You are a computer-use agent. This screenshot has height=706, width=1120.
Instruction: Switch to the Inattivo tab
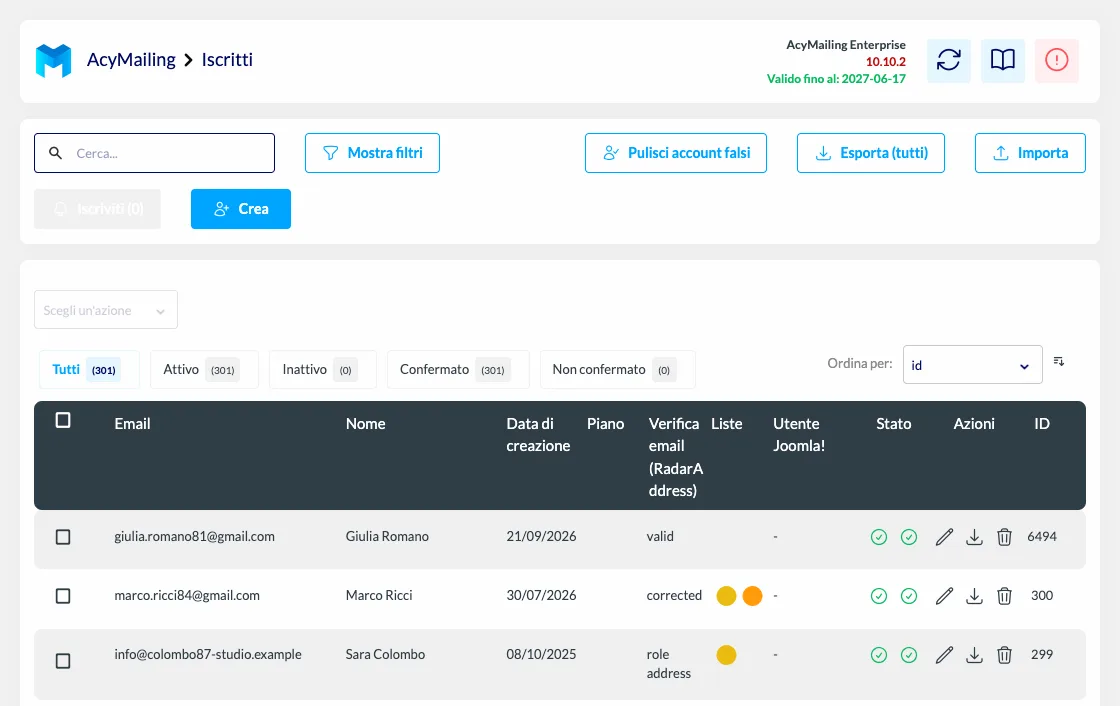click(x=322, y=369)
